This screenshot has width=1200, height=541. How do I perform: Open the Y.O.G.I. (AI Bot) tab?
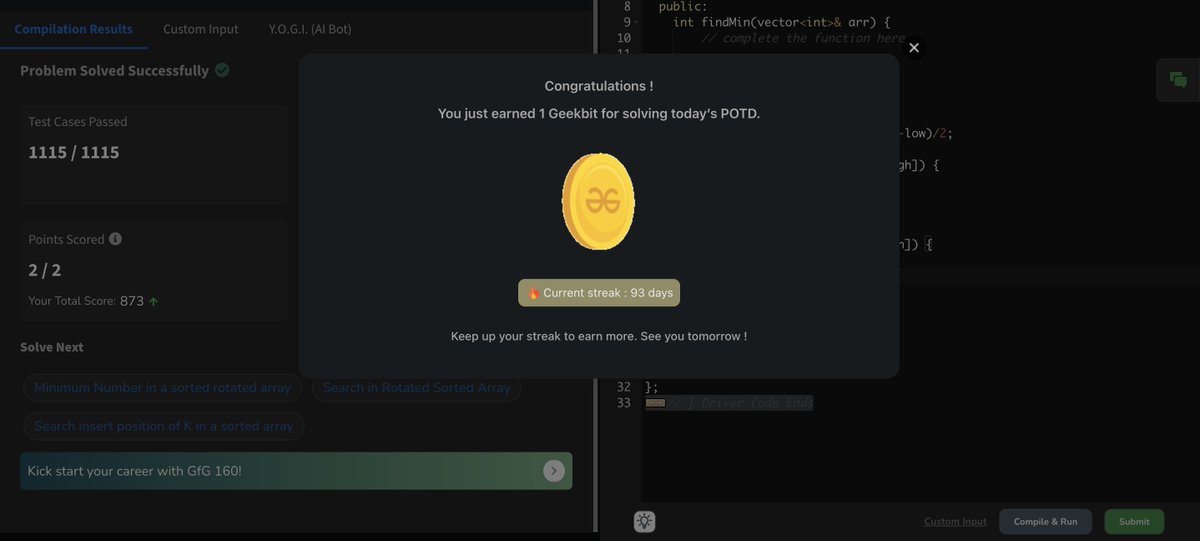(x=310, y=29)
